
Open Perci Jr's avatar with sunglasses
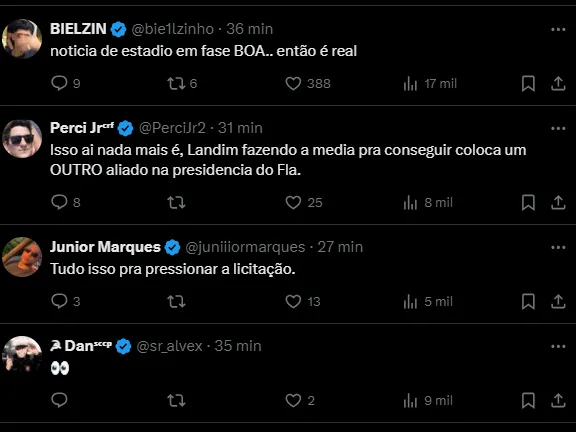tap(22, 139)
